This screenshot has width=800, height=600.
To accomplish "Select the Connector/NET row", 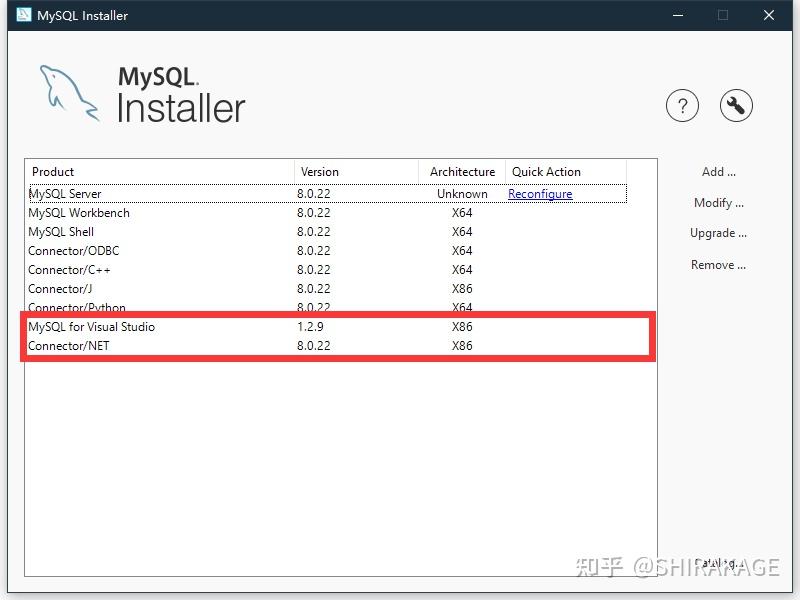I will 150,346.
